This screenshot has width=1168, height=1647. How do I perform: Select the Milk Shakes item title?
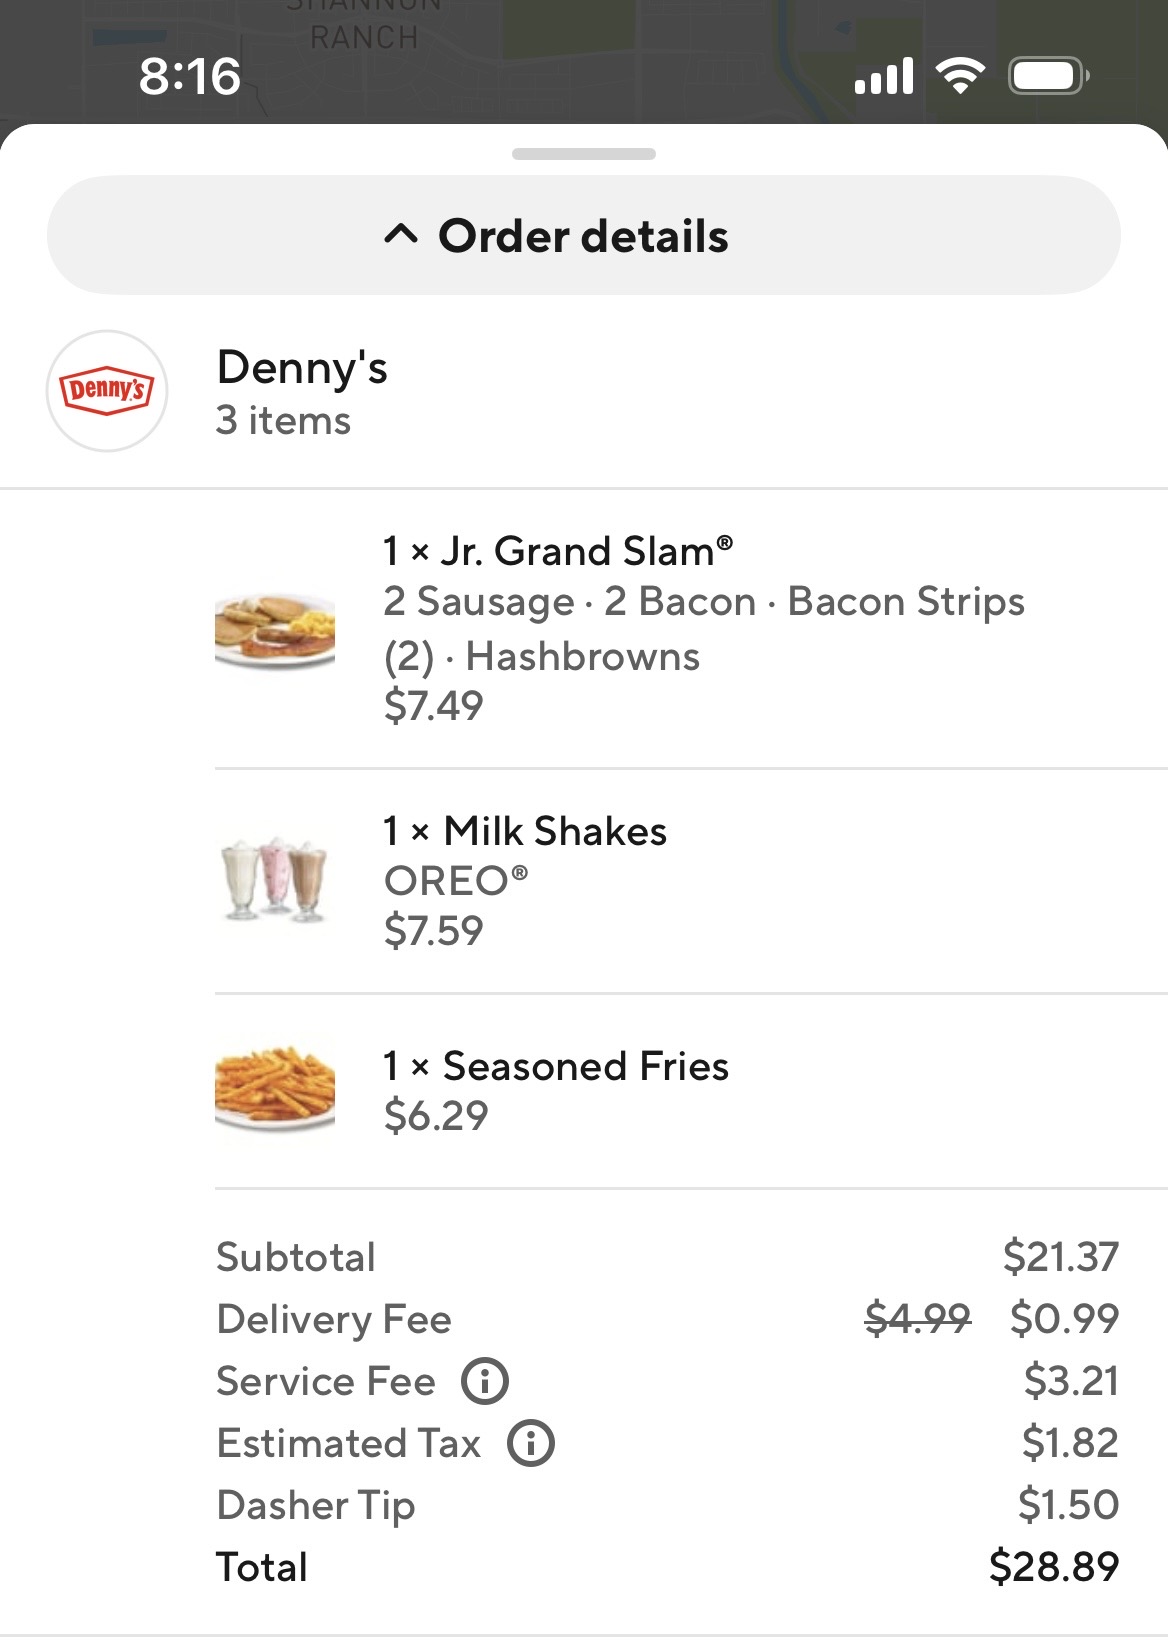(525, 831)
